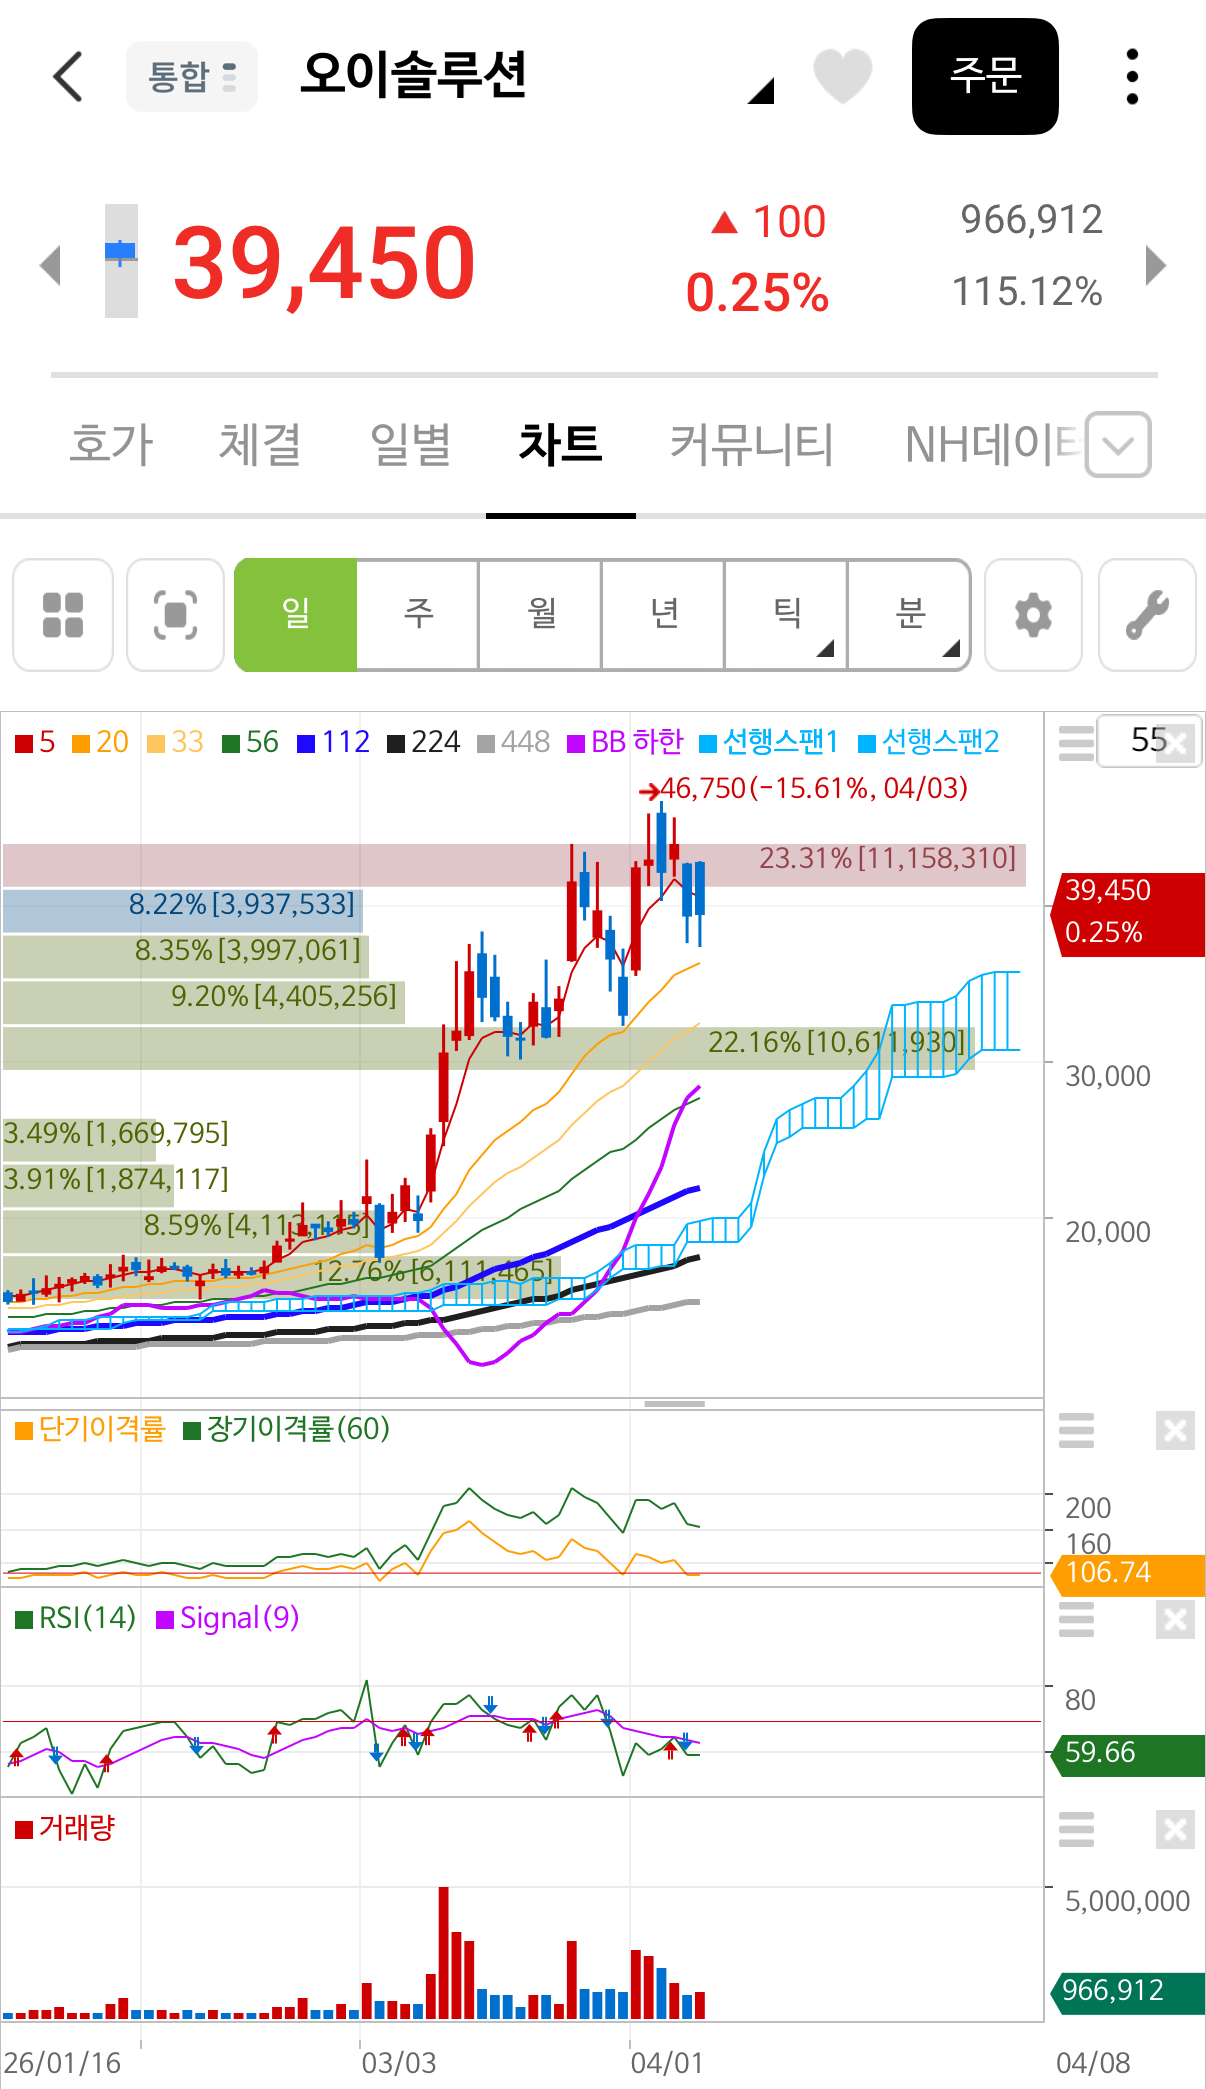
Task: Switch to the 체결 tab
Action: pyautogui.click(x=260, y=444)
